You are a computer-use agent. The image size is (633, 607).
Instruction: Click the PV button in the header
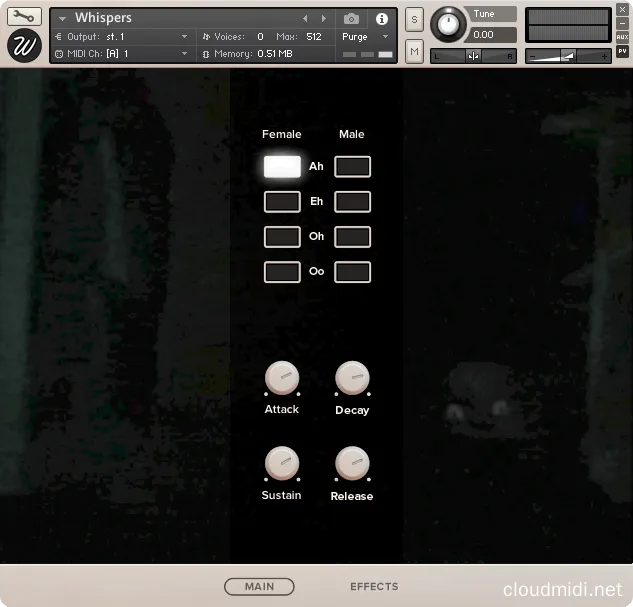pyautogui.click(x=622, y=50)
